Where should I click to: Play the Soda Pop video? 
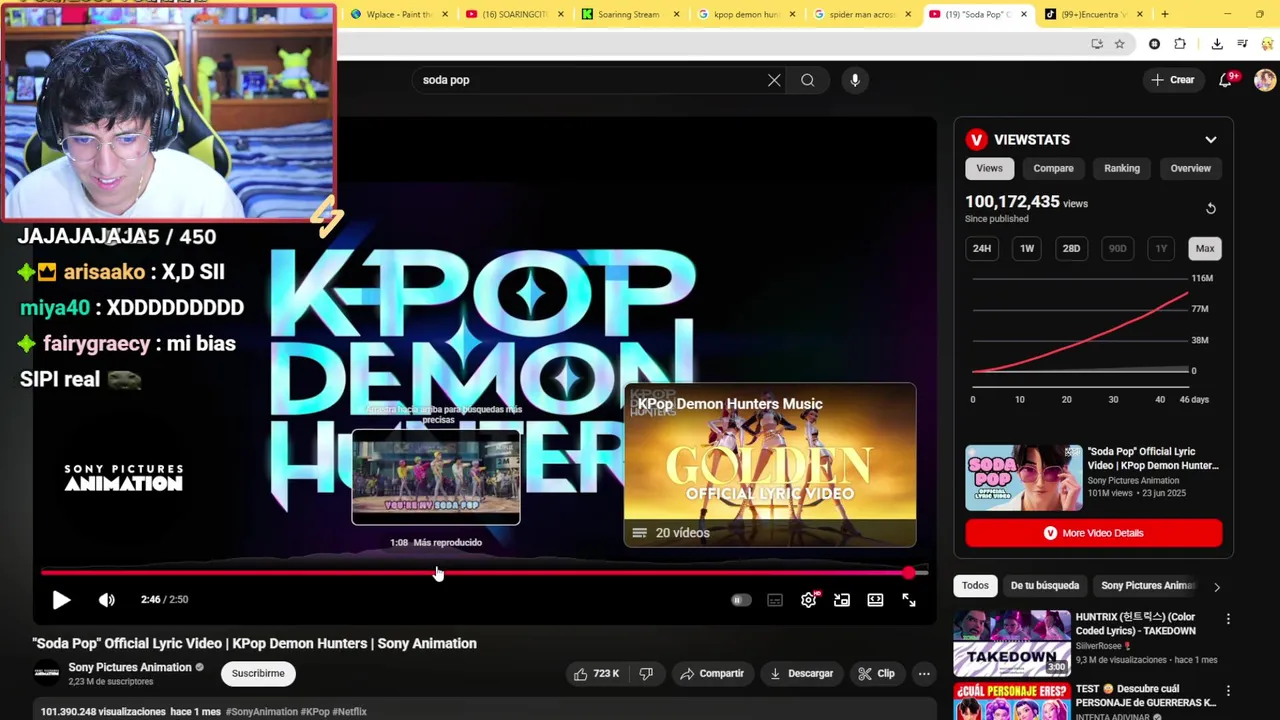point(61,600)
